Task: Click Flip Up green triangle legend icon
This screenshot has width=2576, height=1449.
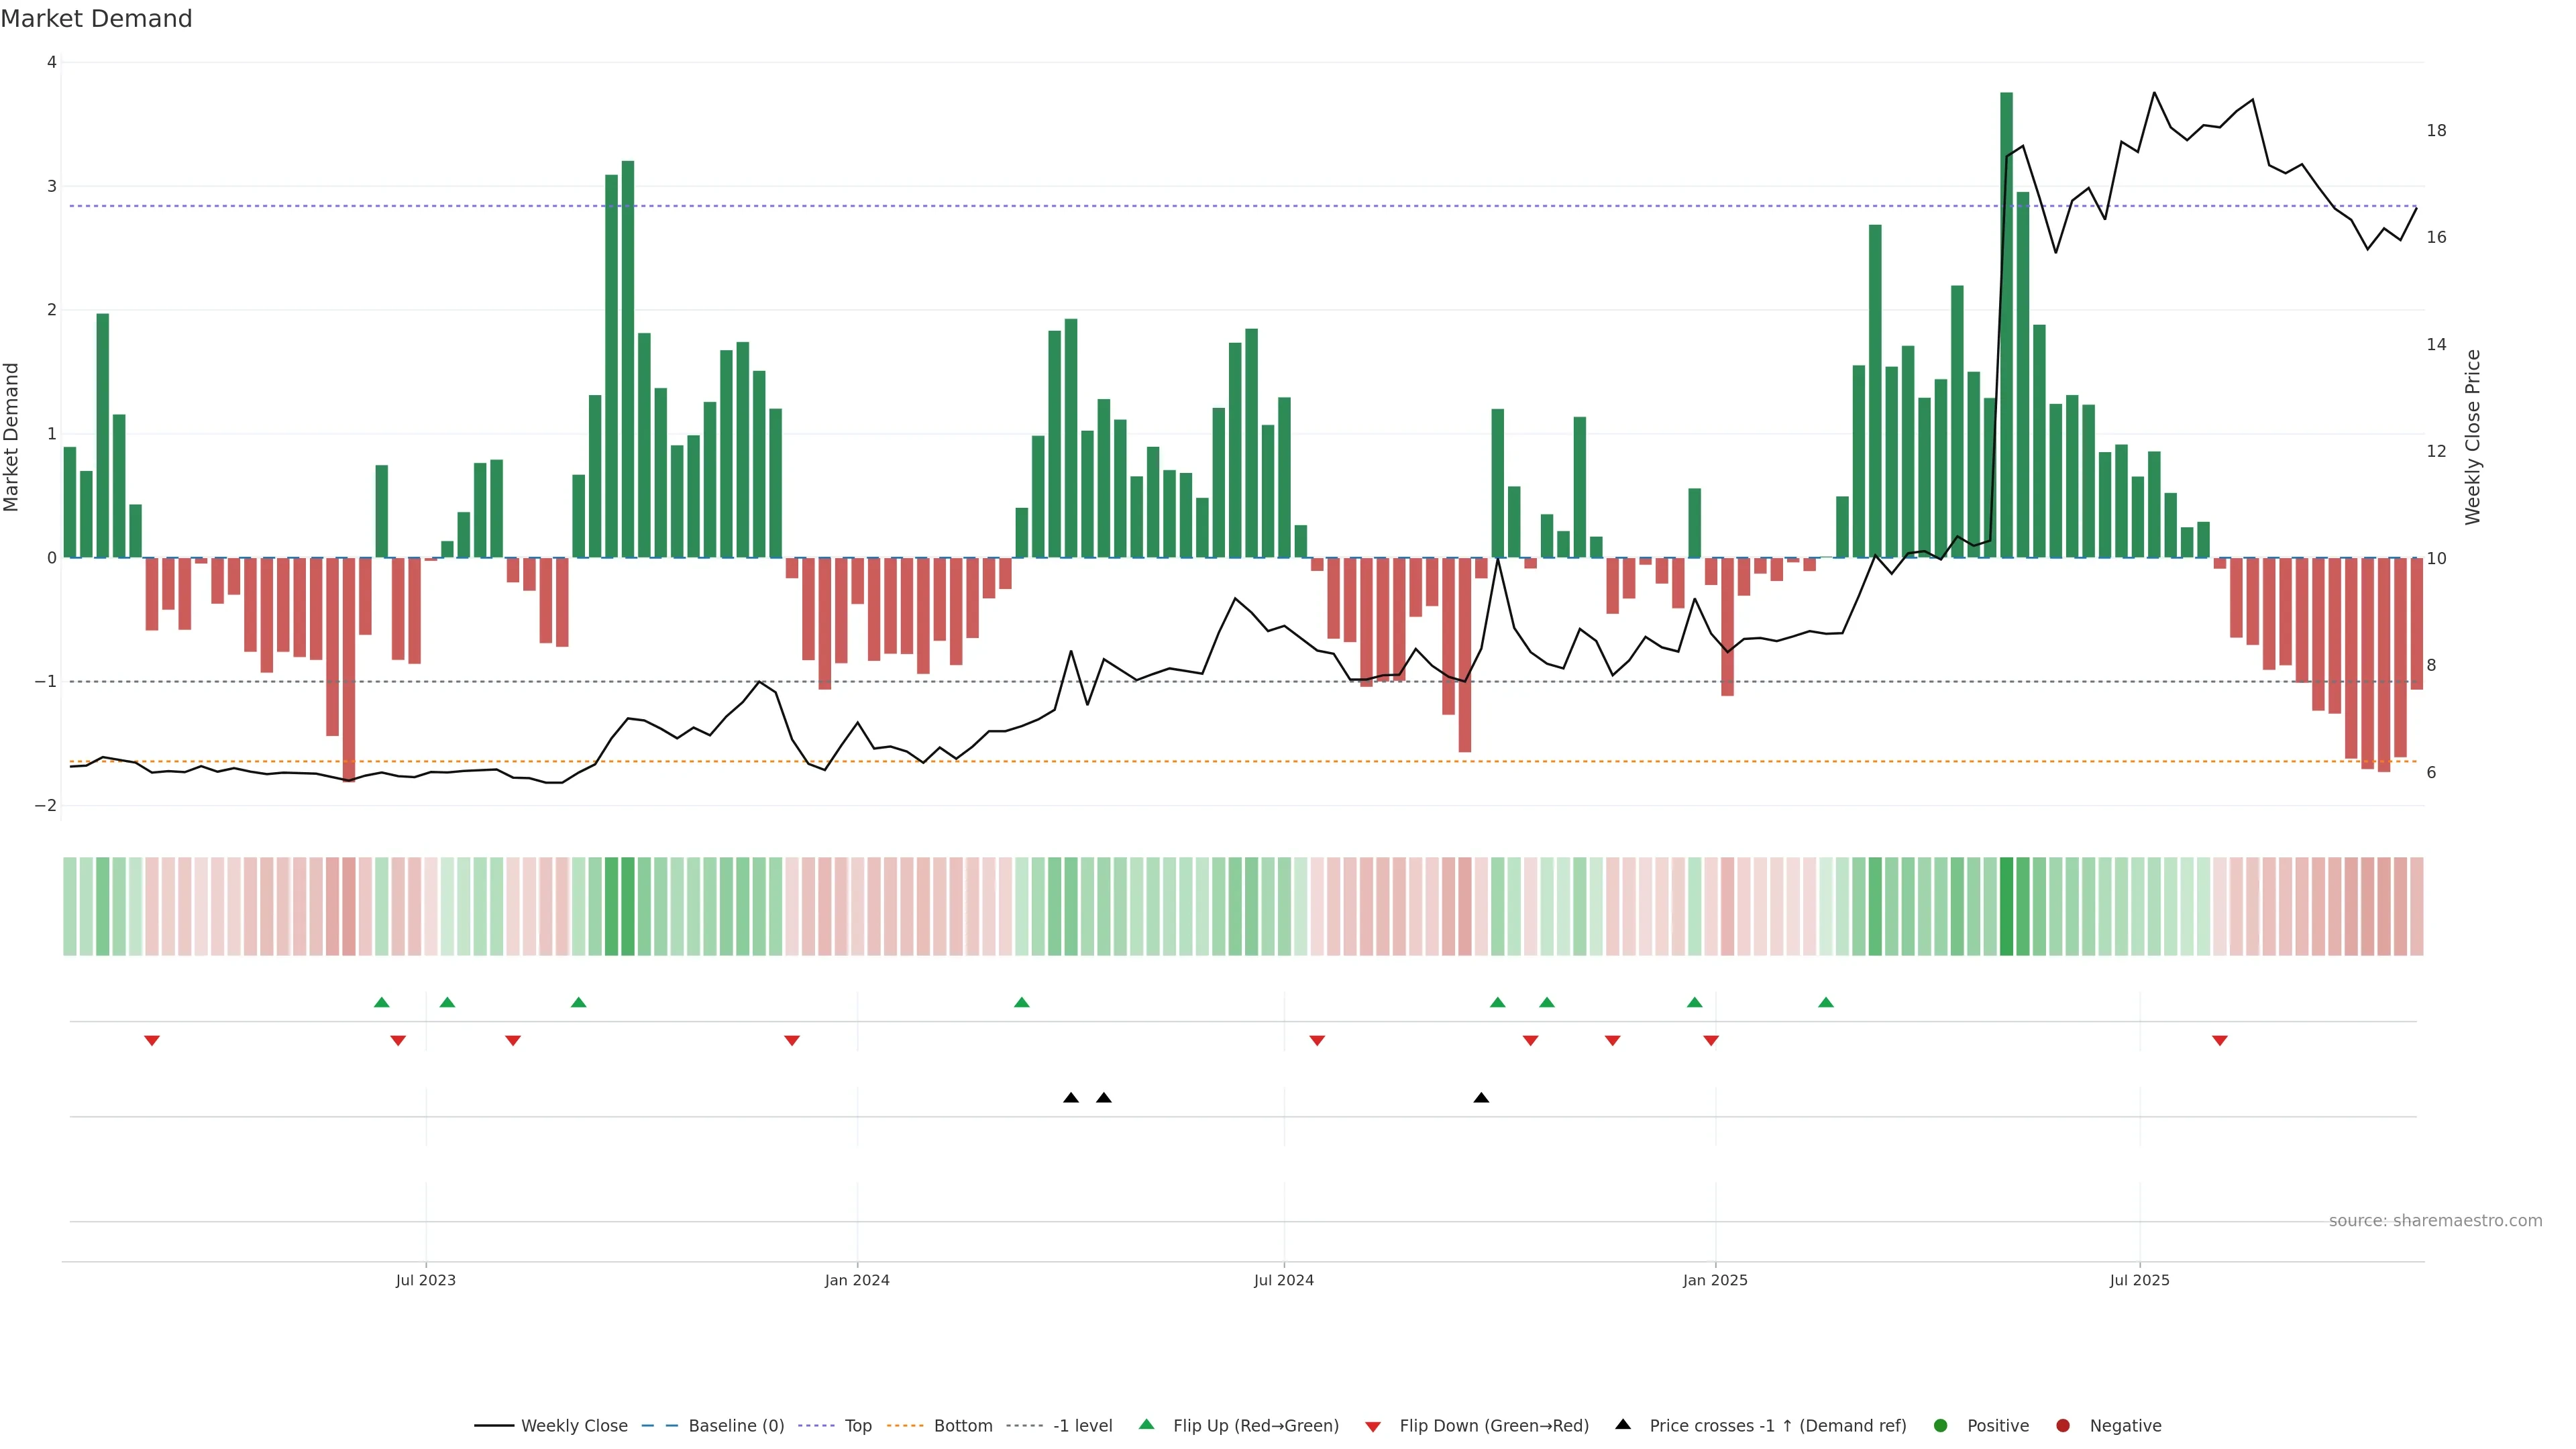Action: [1147, 1425]
